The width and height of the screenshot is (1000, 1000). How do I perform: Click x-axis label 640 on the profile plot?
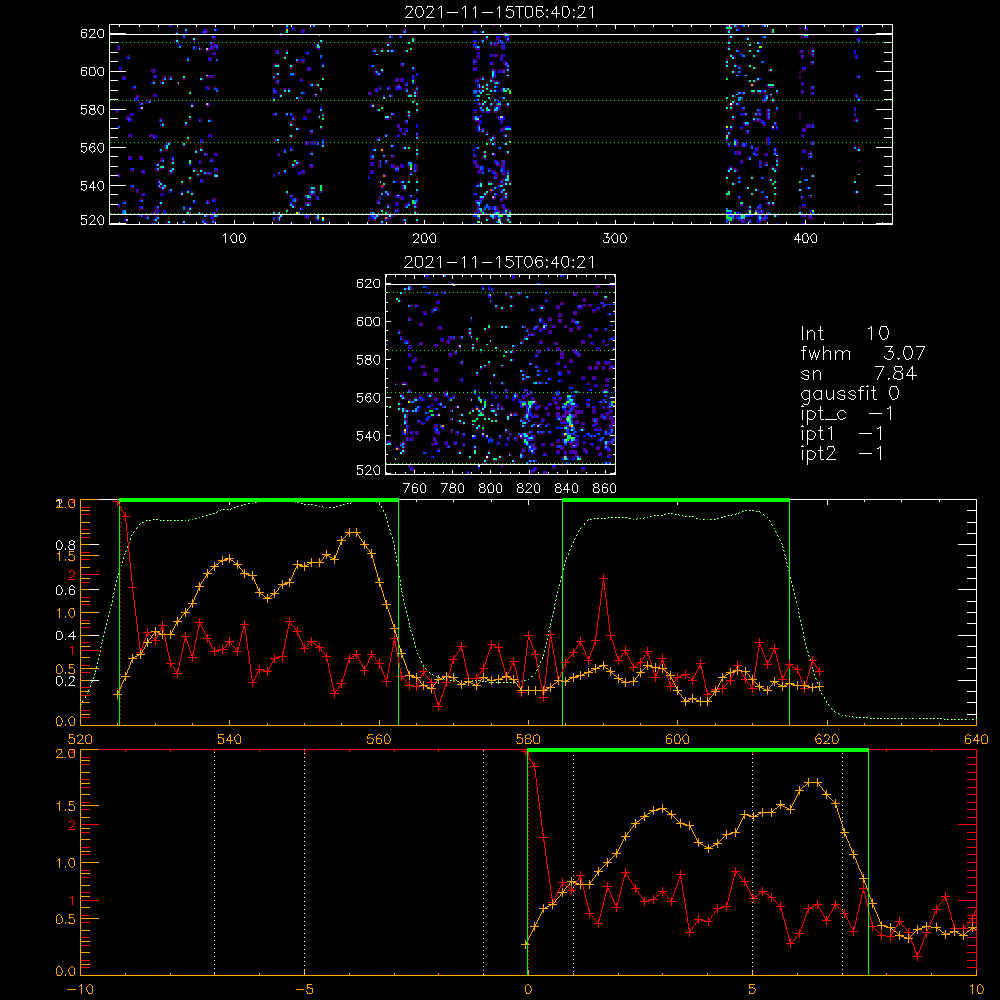(976, 740)
